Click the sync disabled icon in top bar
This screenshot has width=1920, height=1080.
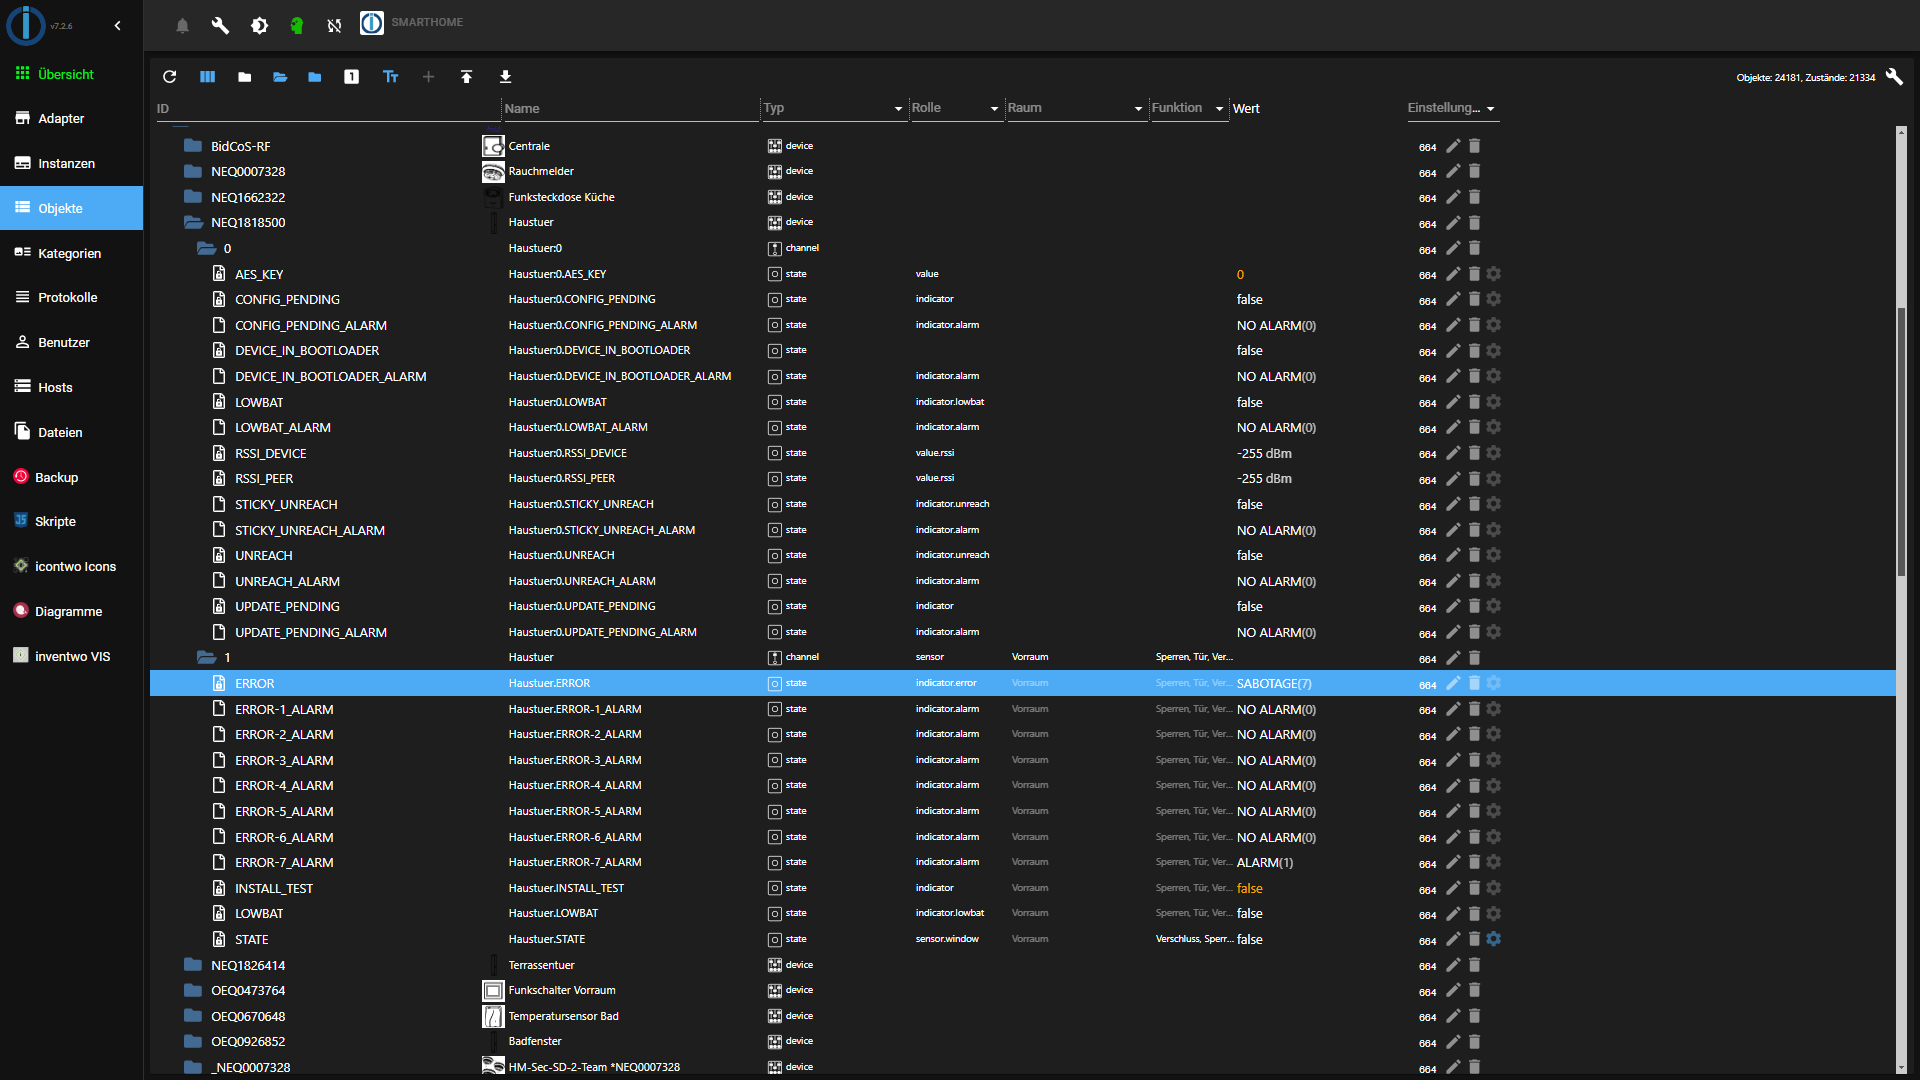tap(334, 26)
